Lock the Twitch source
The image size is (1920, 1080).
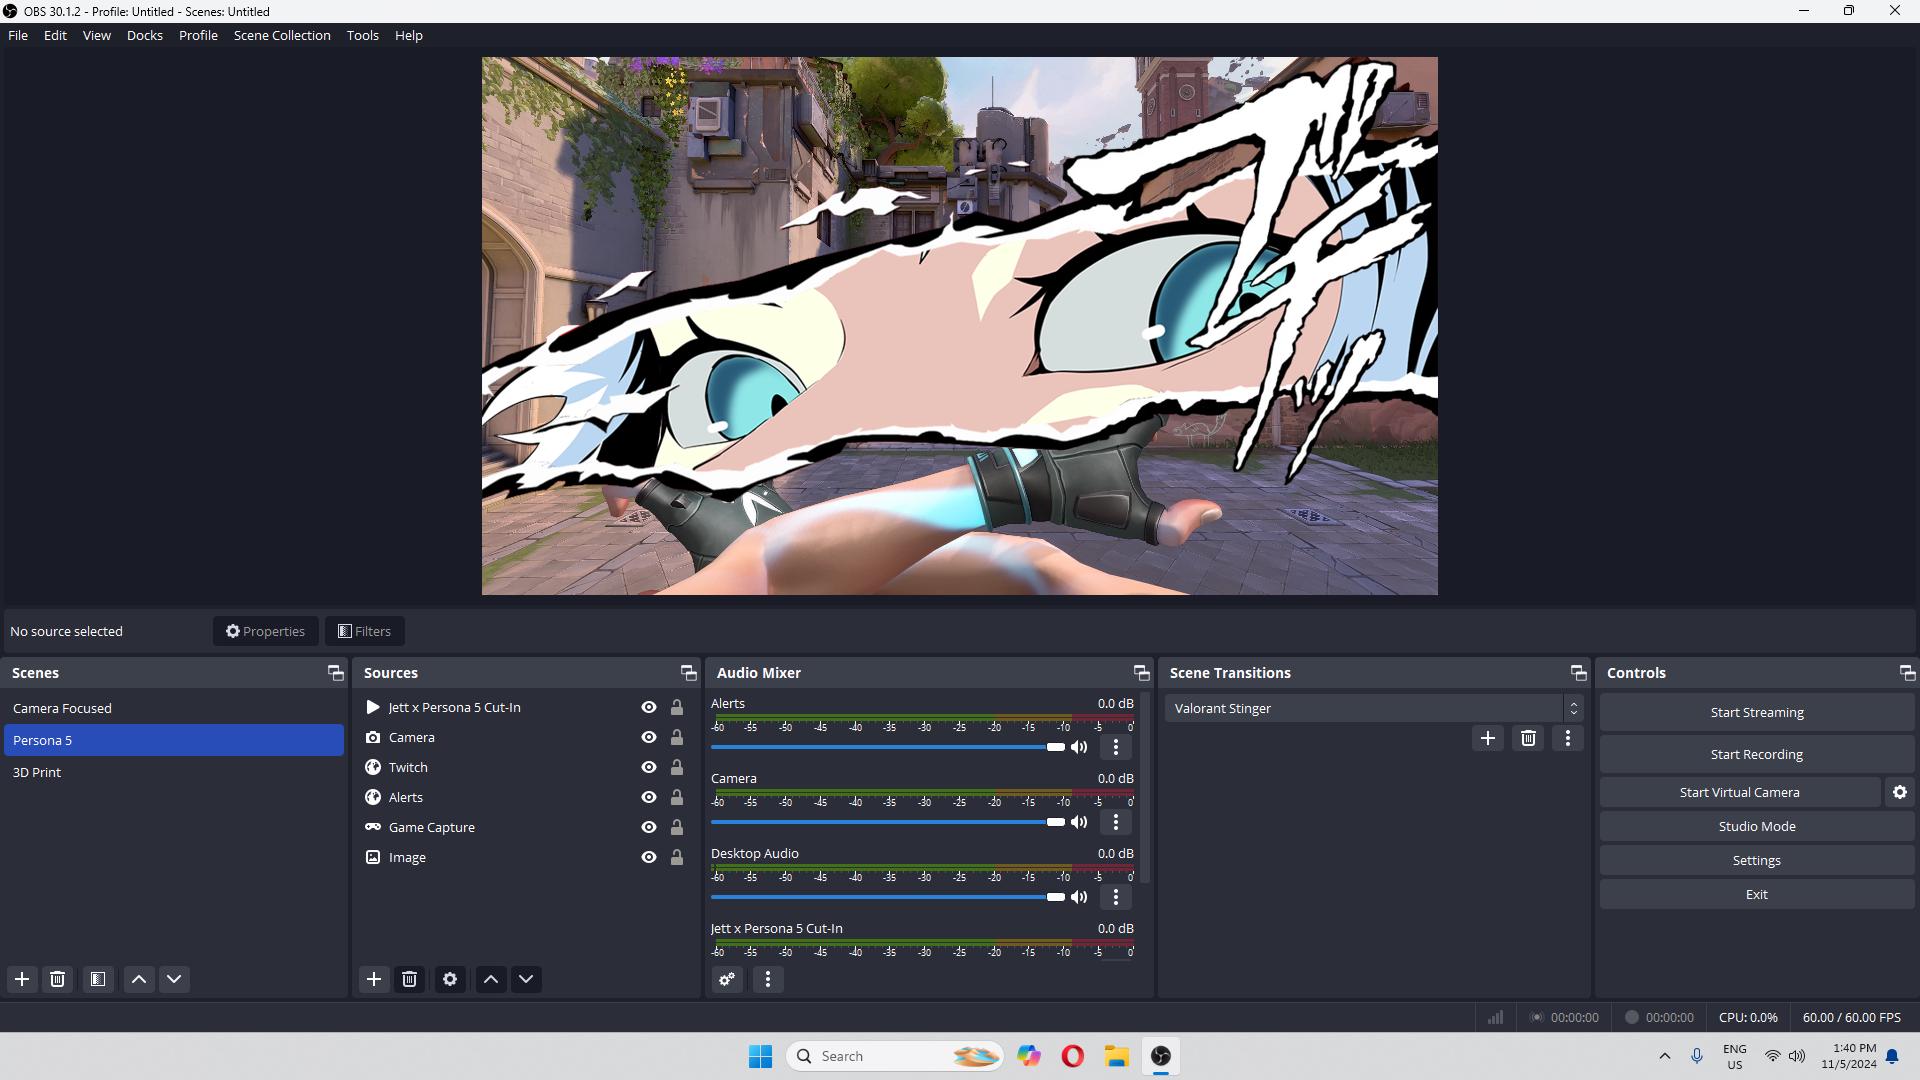(676, 767)
